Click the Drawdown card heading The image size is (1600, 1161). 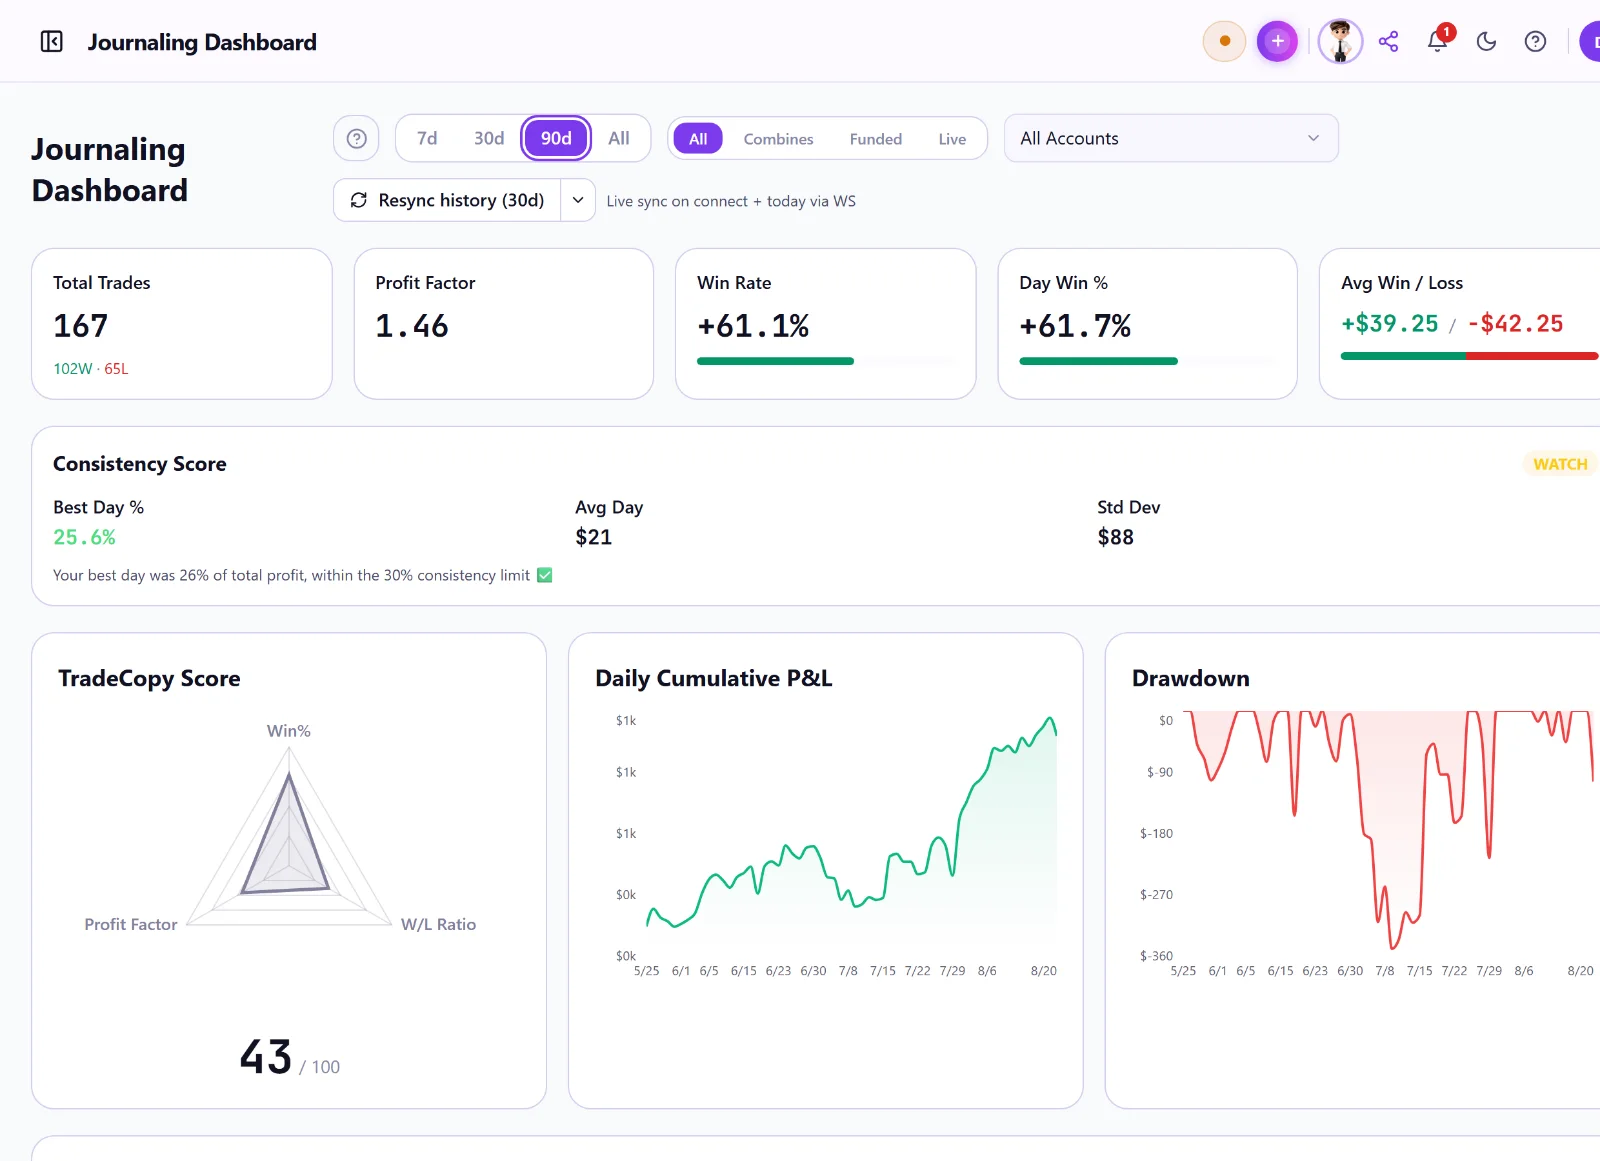coord(1190,678)
